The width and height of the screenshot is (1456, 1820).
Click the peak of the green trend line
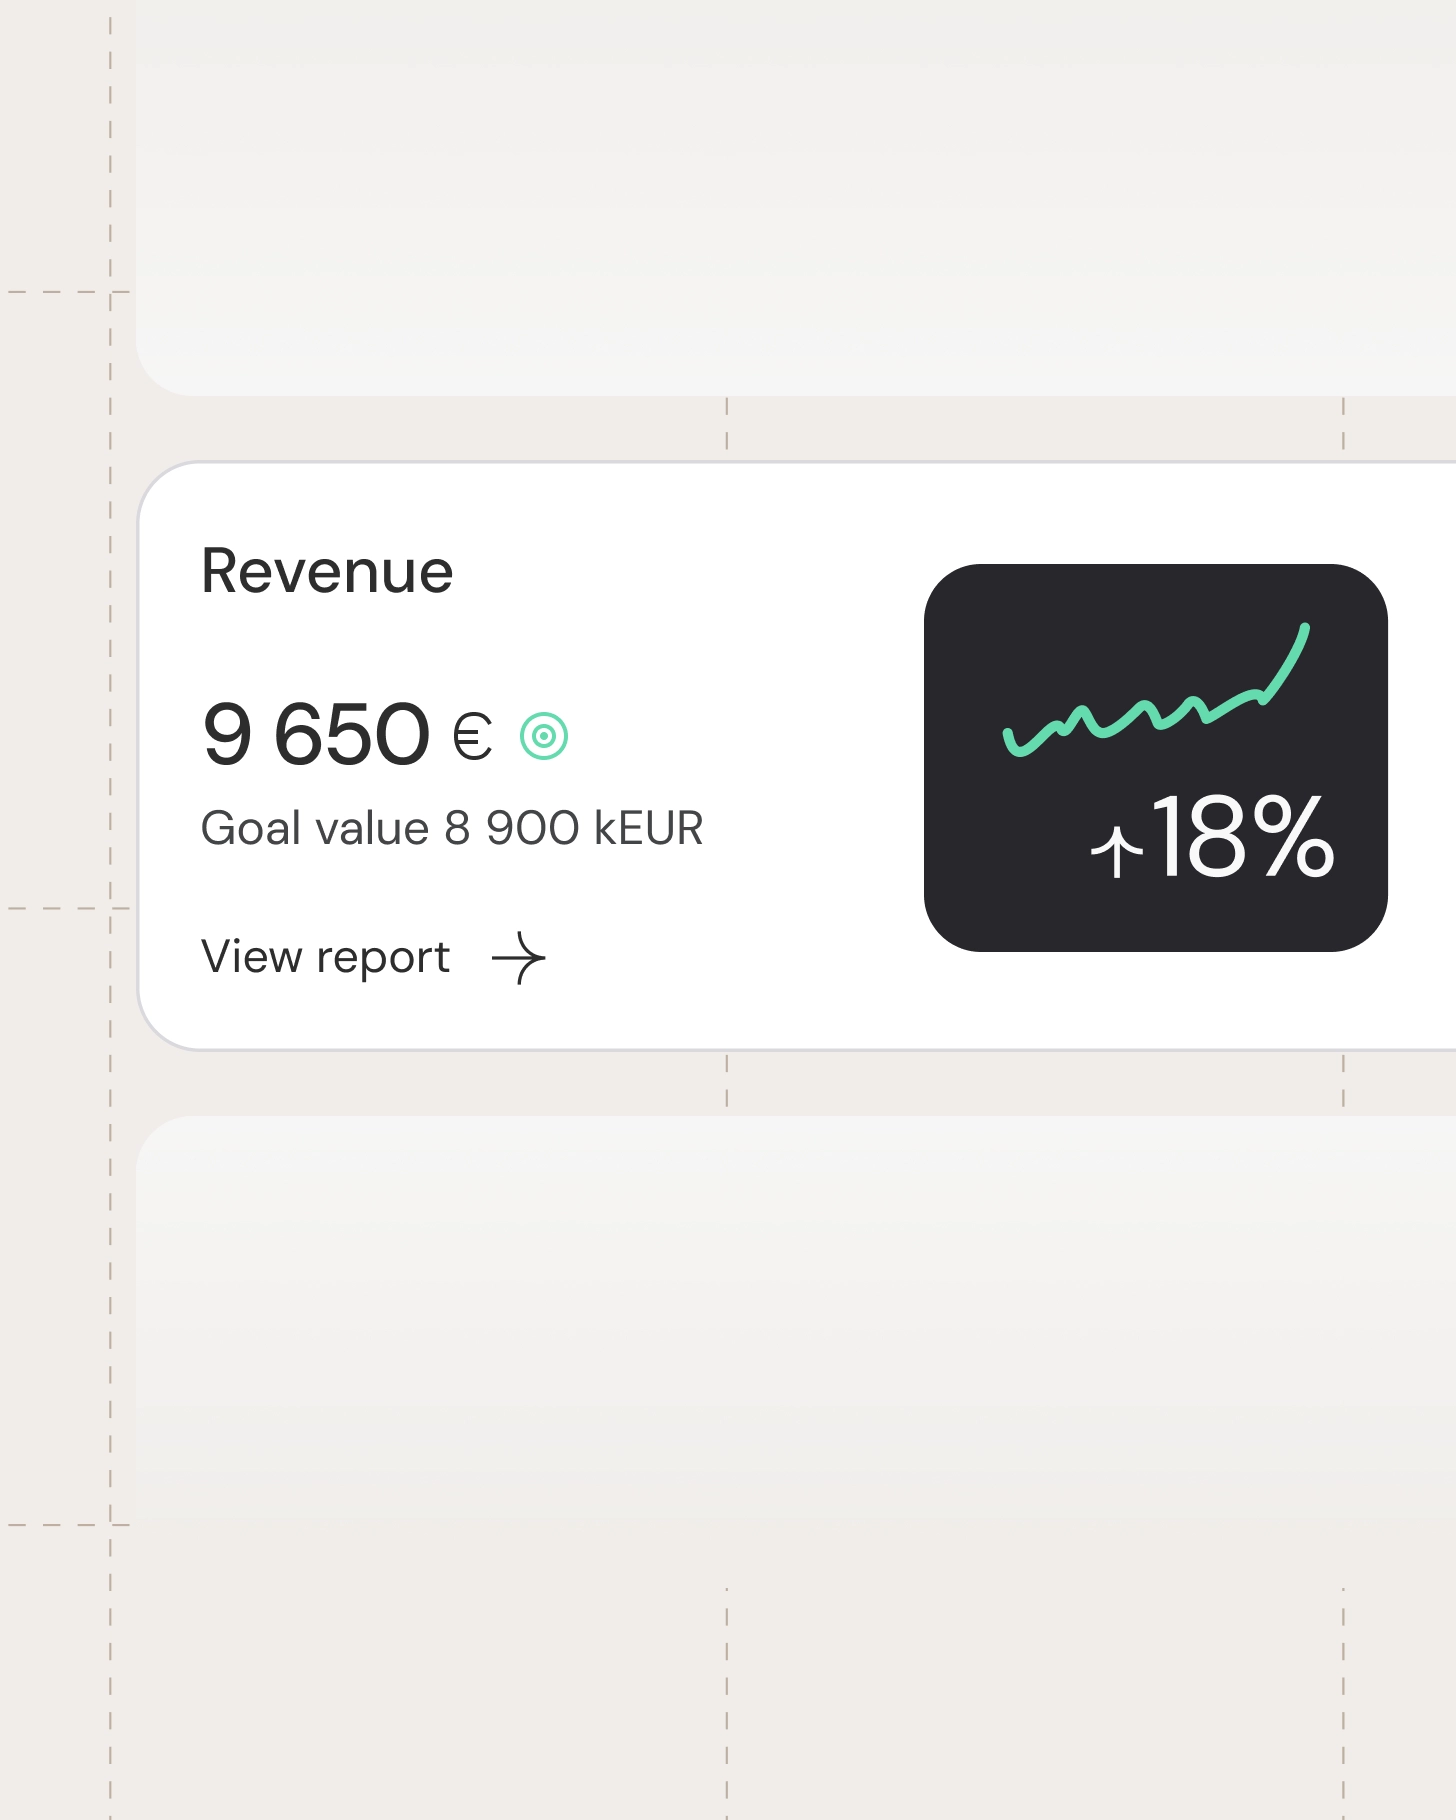1303,630
